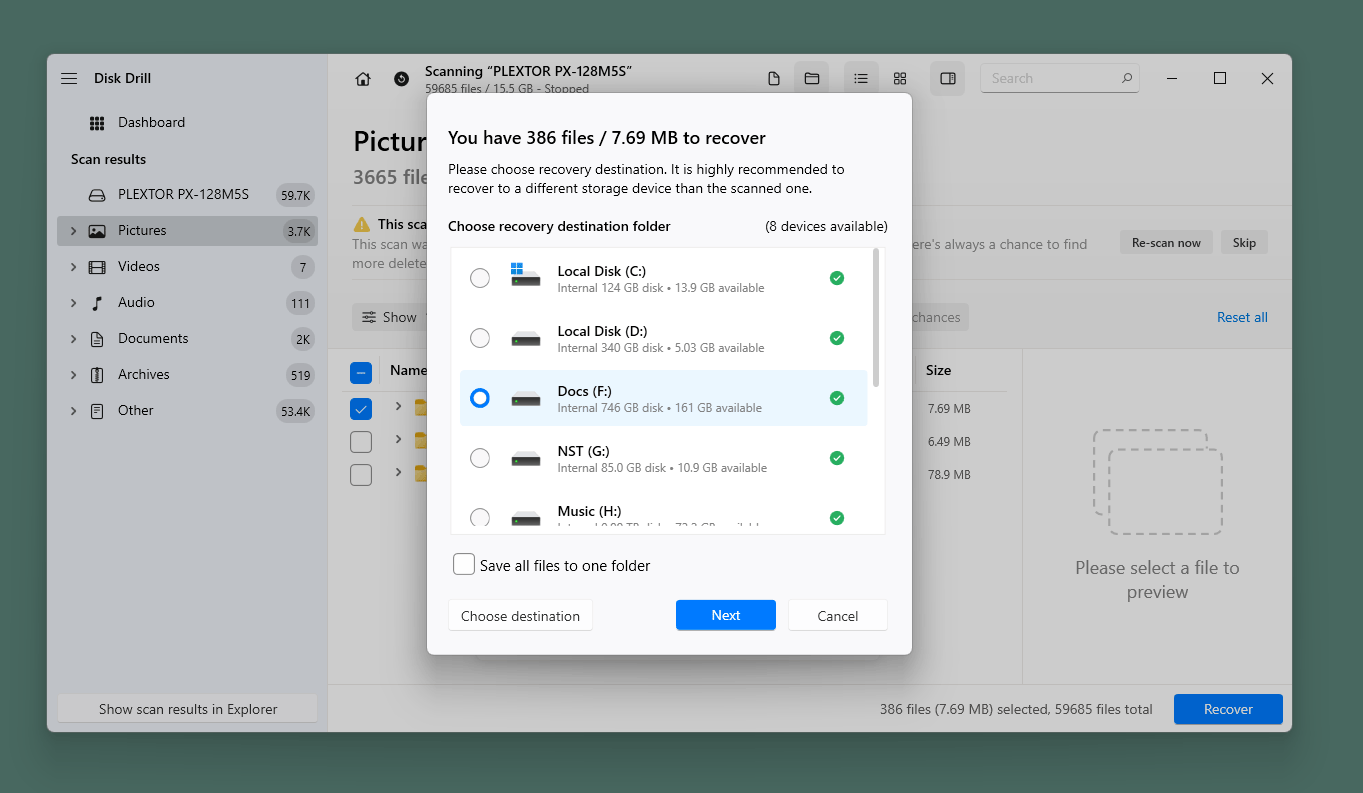Click the Reset all link
This screenshot has width=1363, height=793.
[x=1242, y=317]
